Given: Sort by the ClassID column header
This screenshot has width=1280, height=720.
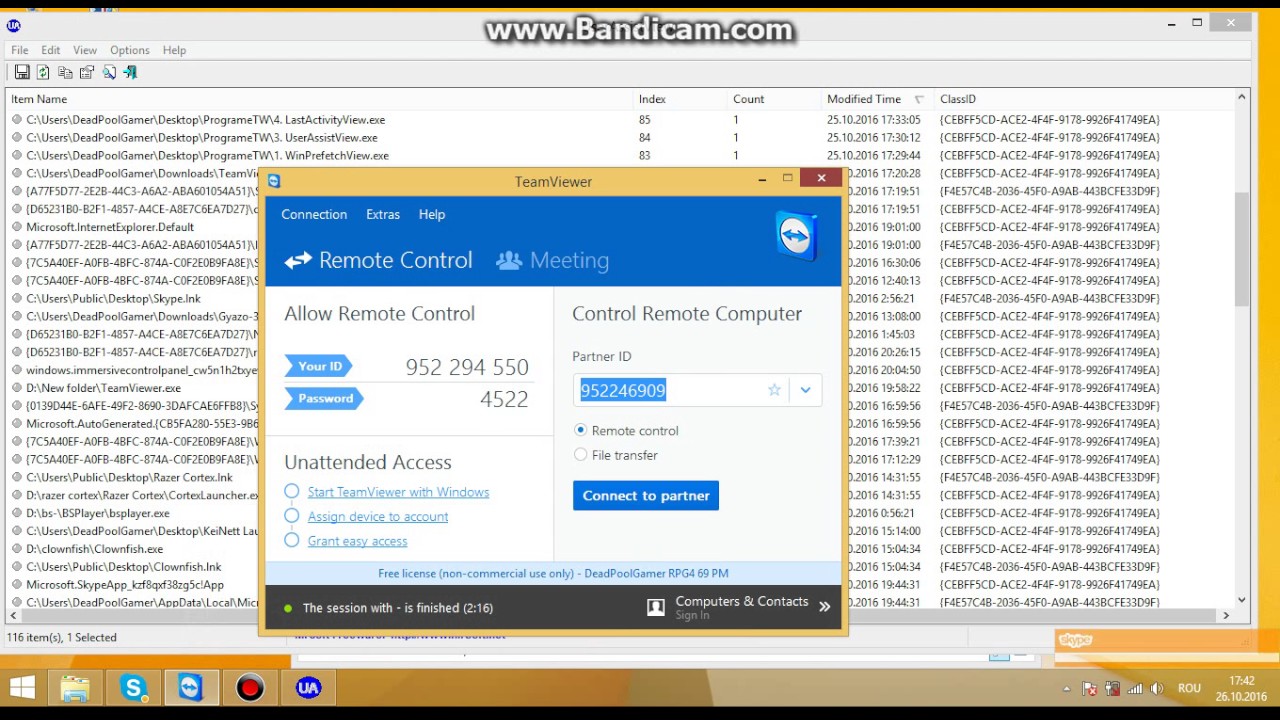Looking at the screenshot, I should click(1083, 99).
